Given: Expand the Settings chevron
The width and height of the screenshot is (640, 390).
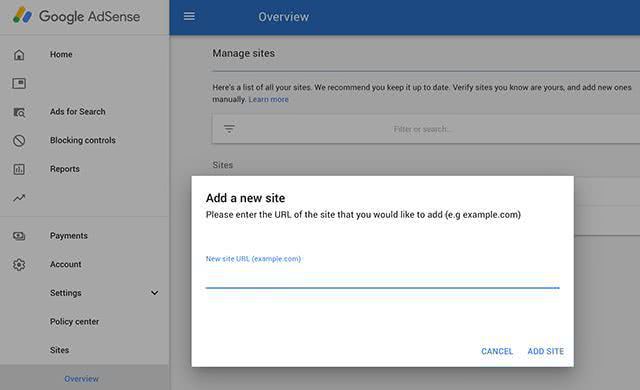Looking at the screenshot, I should (x=155, y=293).
